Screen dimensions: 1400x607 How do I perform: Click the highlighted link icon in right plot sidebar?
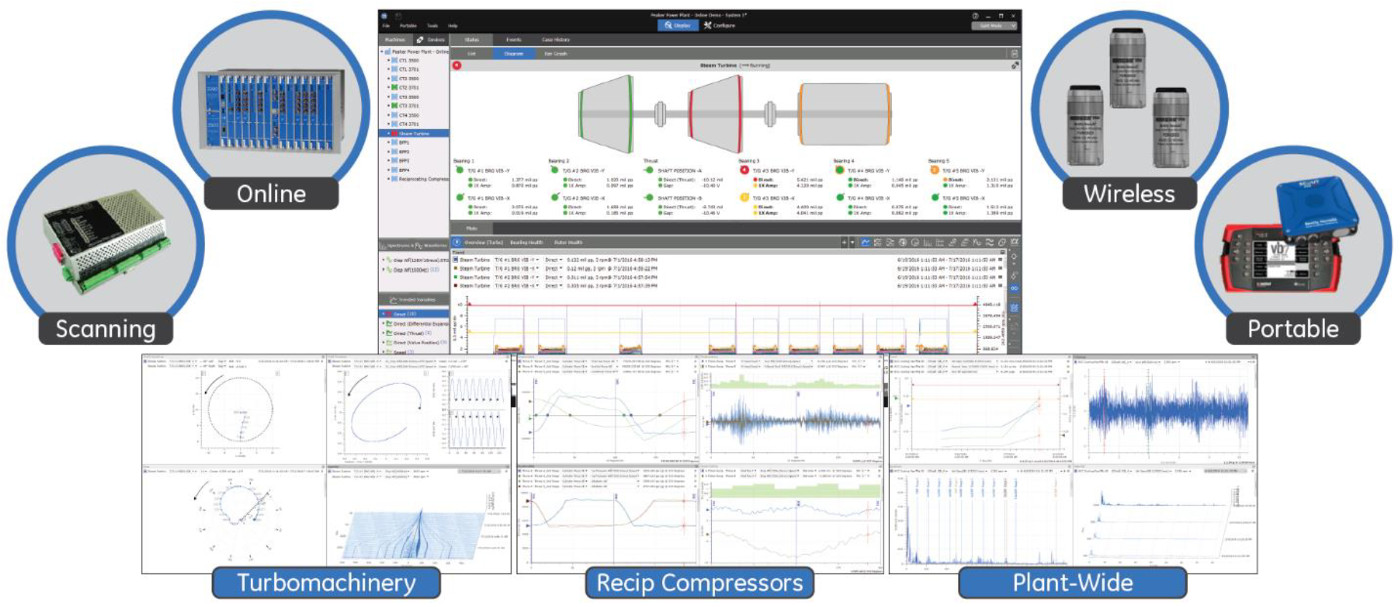click(x=1014, y=288)
